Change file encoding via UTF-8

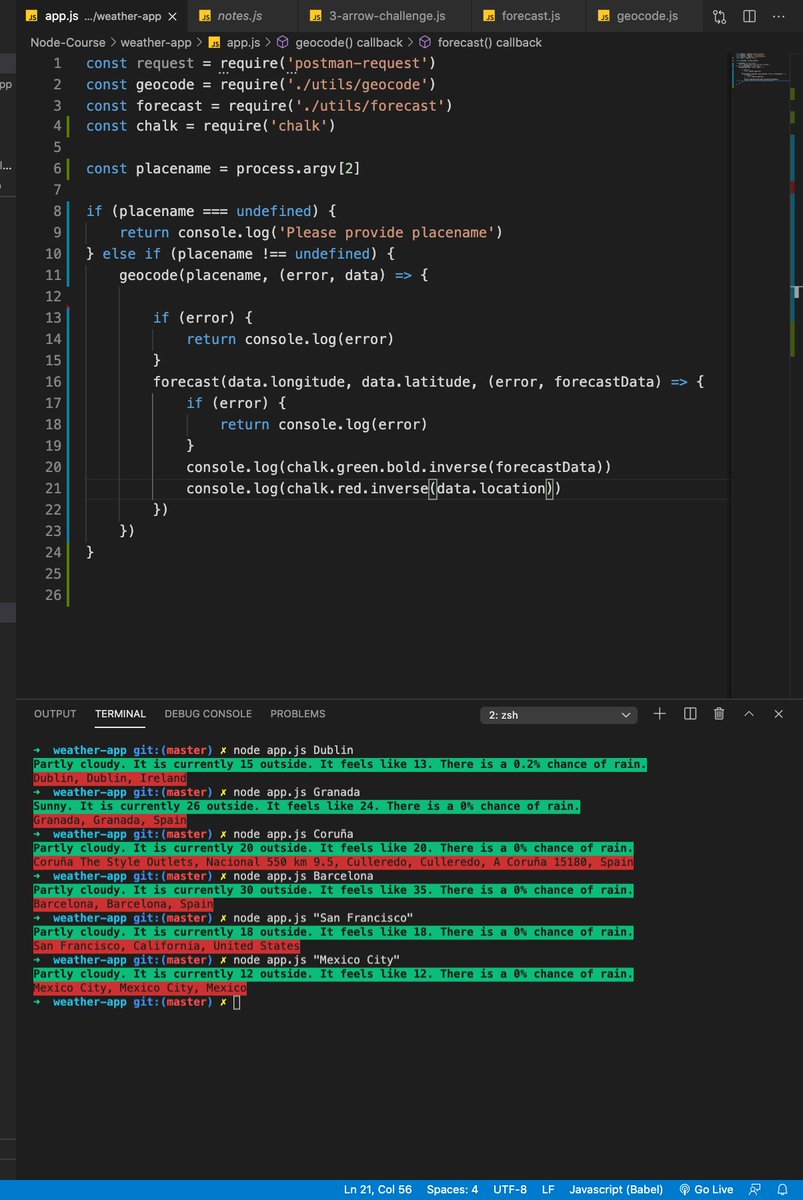click(510, 1189)
